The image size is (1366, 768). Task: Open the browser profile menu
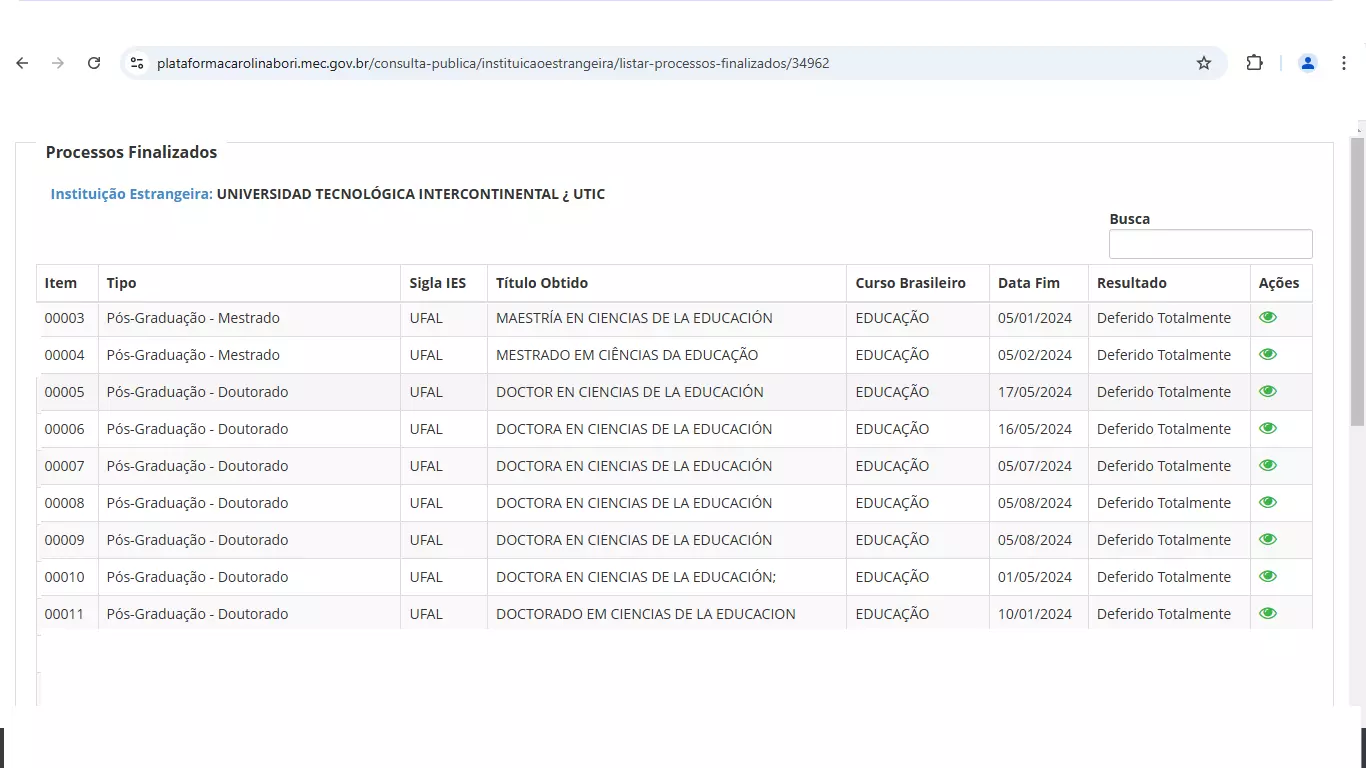click(1307, 63)
